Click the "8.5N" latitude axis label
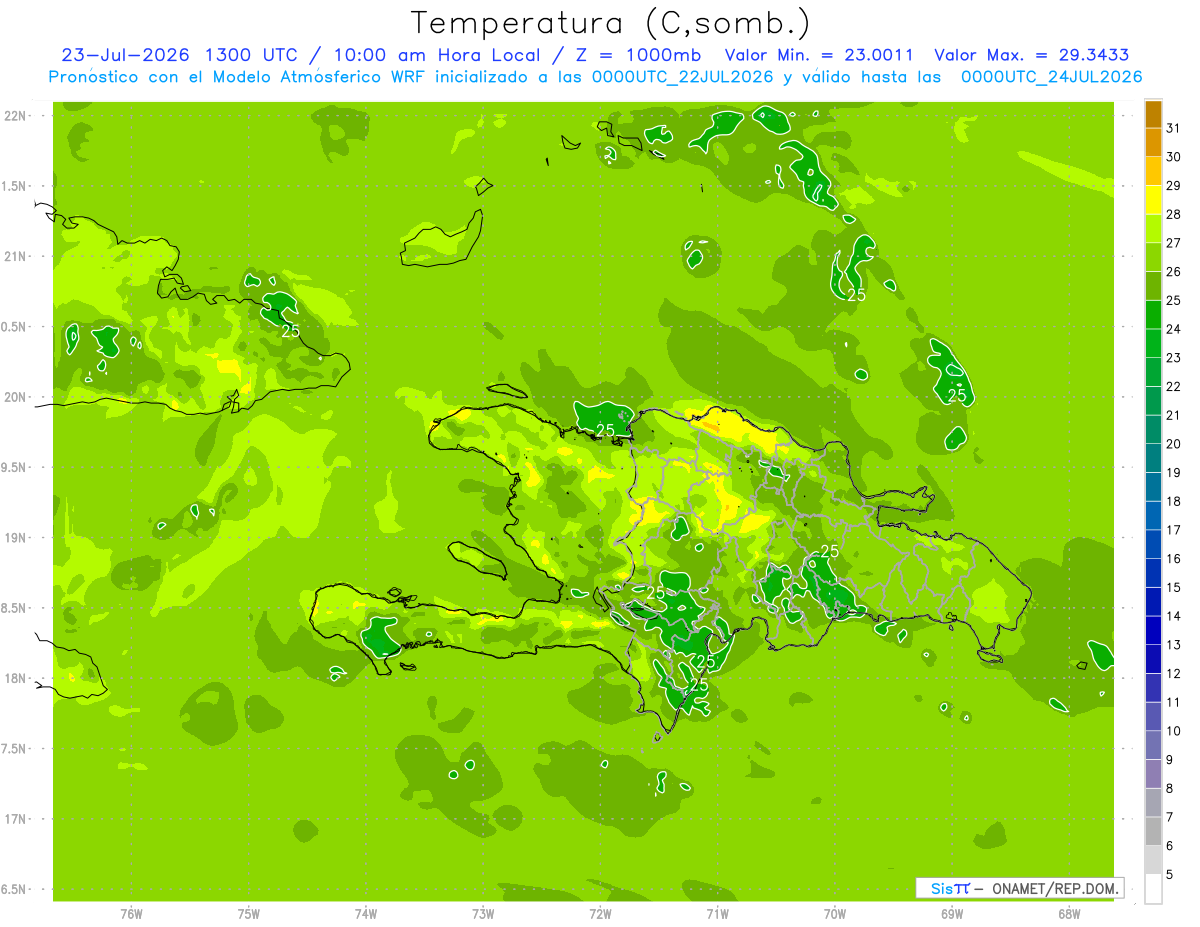This screenshot has width=1200, height=927. 14,608
